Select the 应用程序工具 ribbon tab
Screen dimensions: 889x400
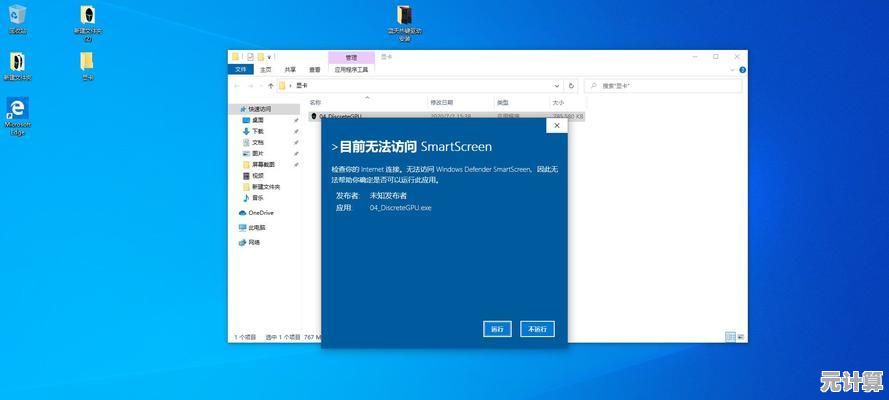351,70
